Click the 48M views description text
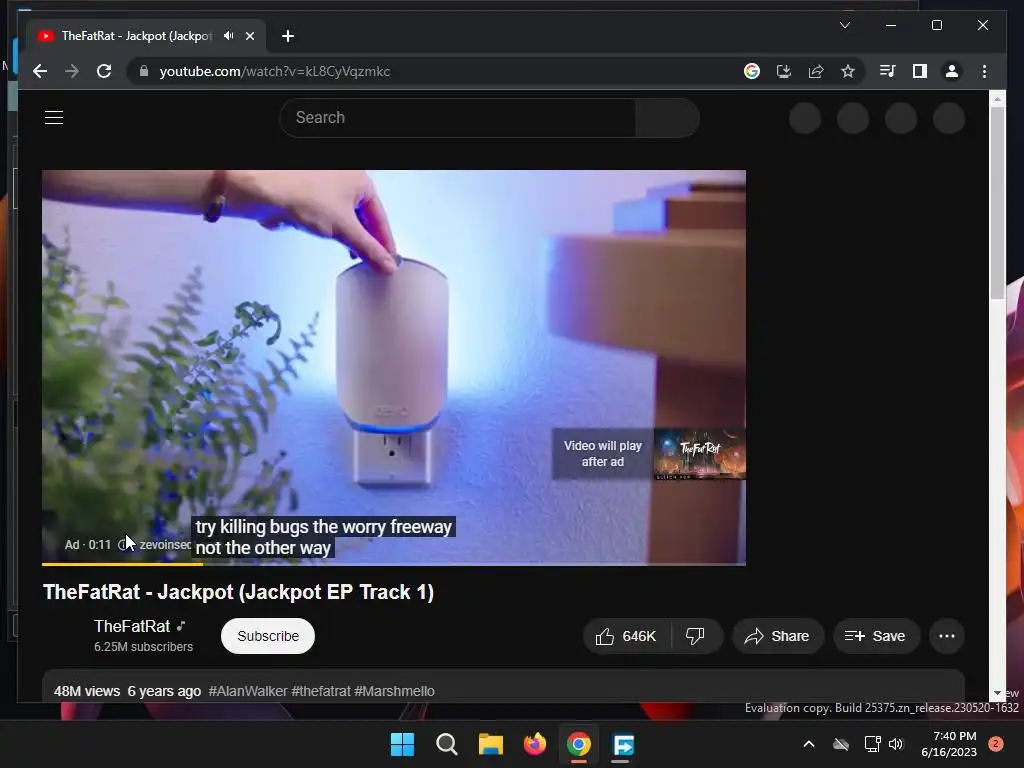Image resolution: width=1024 pixels, height=768 pixels. 87,691
